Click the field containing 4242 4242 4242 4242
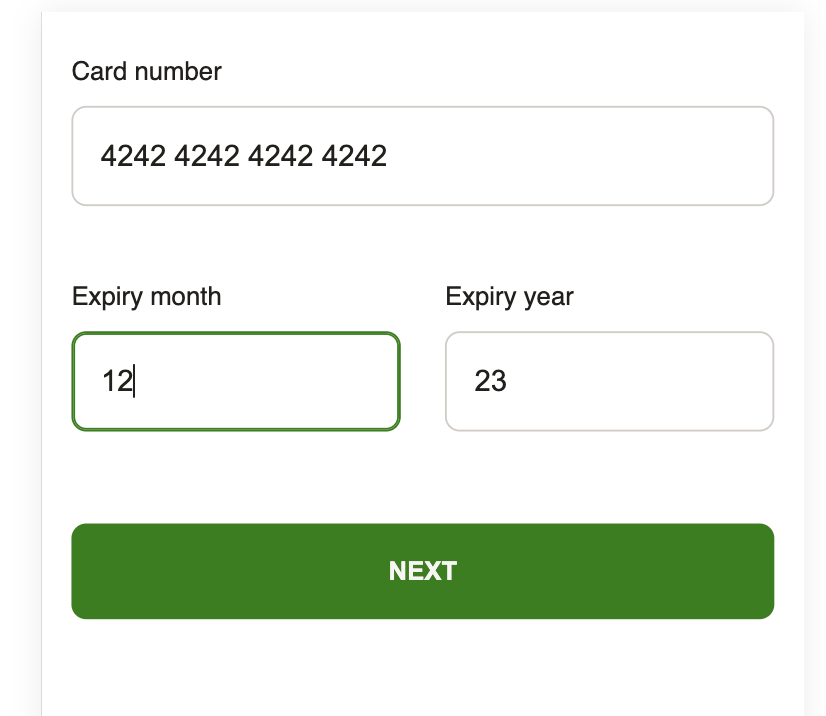Image resolution: width=826 pixels, height=716 pixels. pyautogui.click(x=422, y=156)
